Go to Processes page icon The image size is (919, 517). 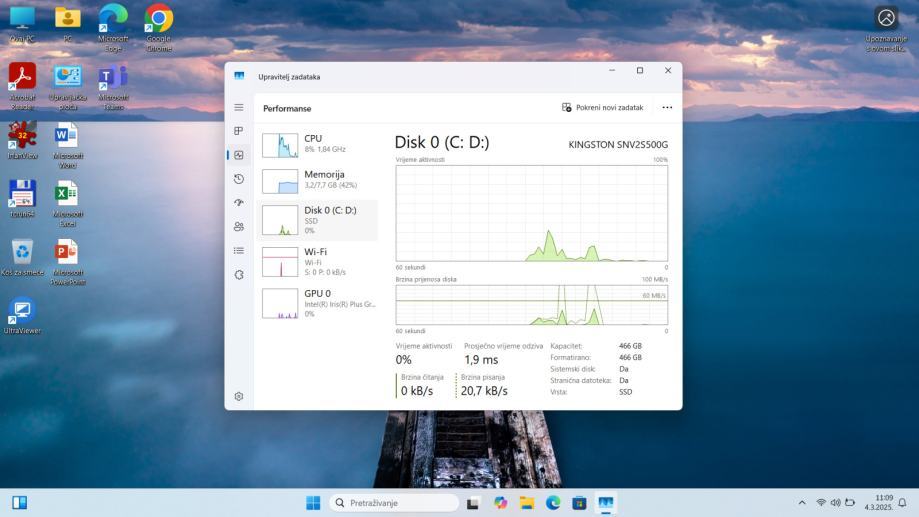pos(239,131)
